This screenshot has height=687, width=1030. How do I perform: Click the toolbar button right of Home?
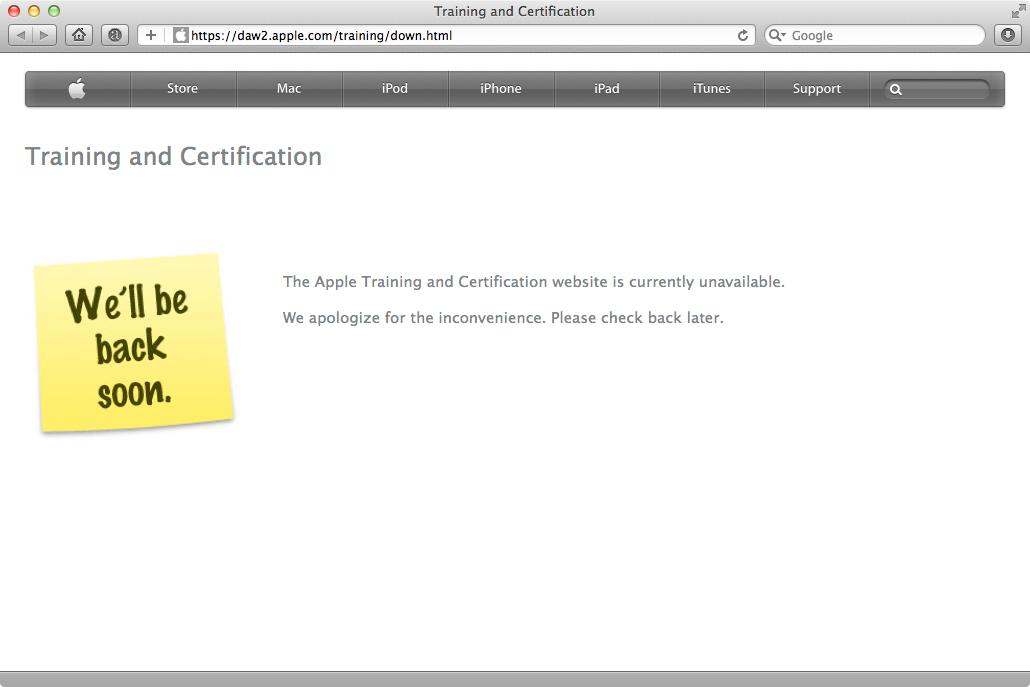(115, 35)
